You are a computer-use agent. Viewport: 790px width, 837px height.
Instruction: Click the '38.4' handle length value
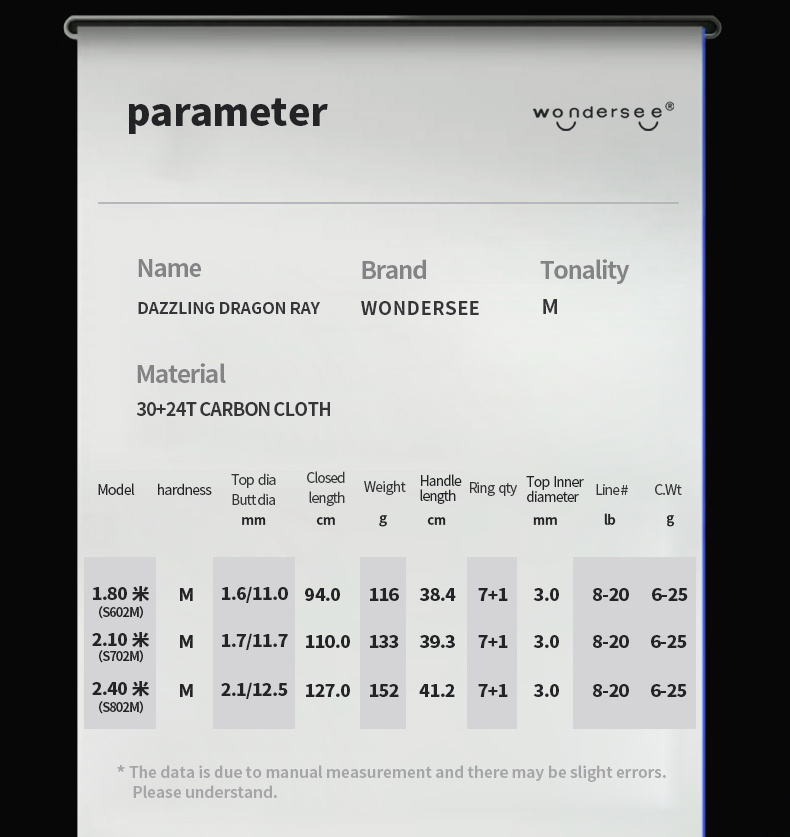pos(437,595)
